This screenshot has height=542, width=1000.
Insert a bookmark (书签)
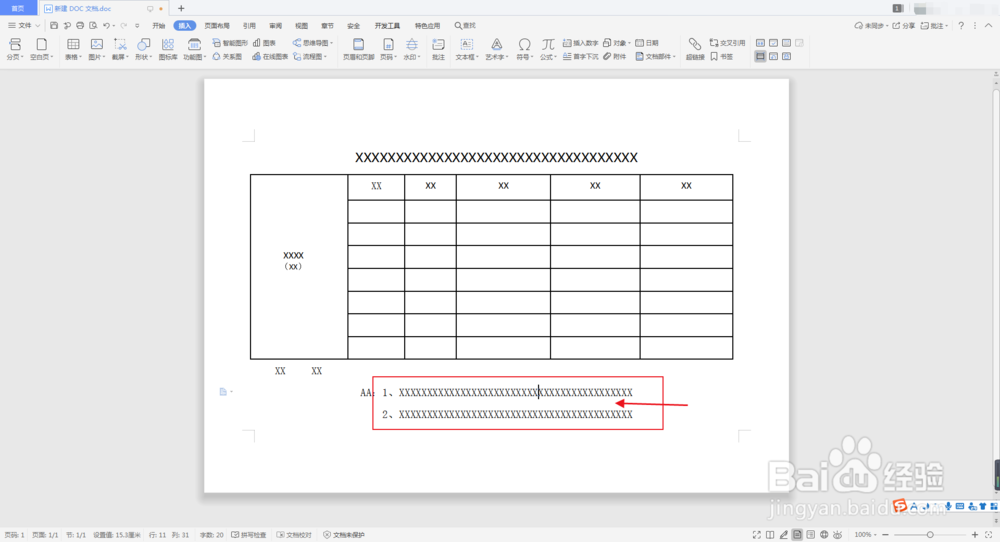pyautogui.click(x=722, y=57)
